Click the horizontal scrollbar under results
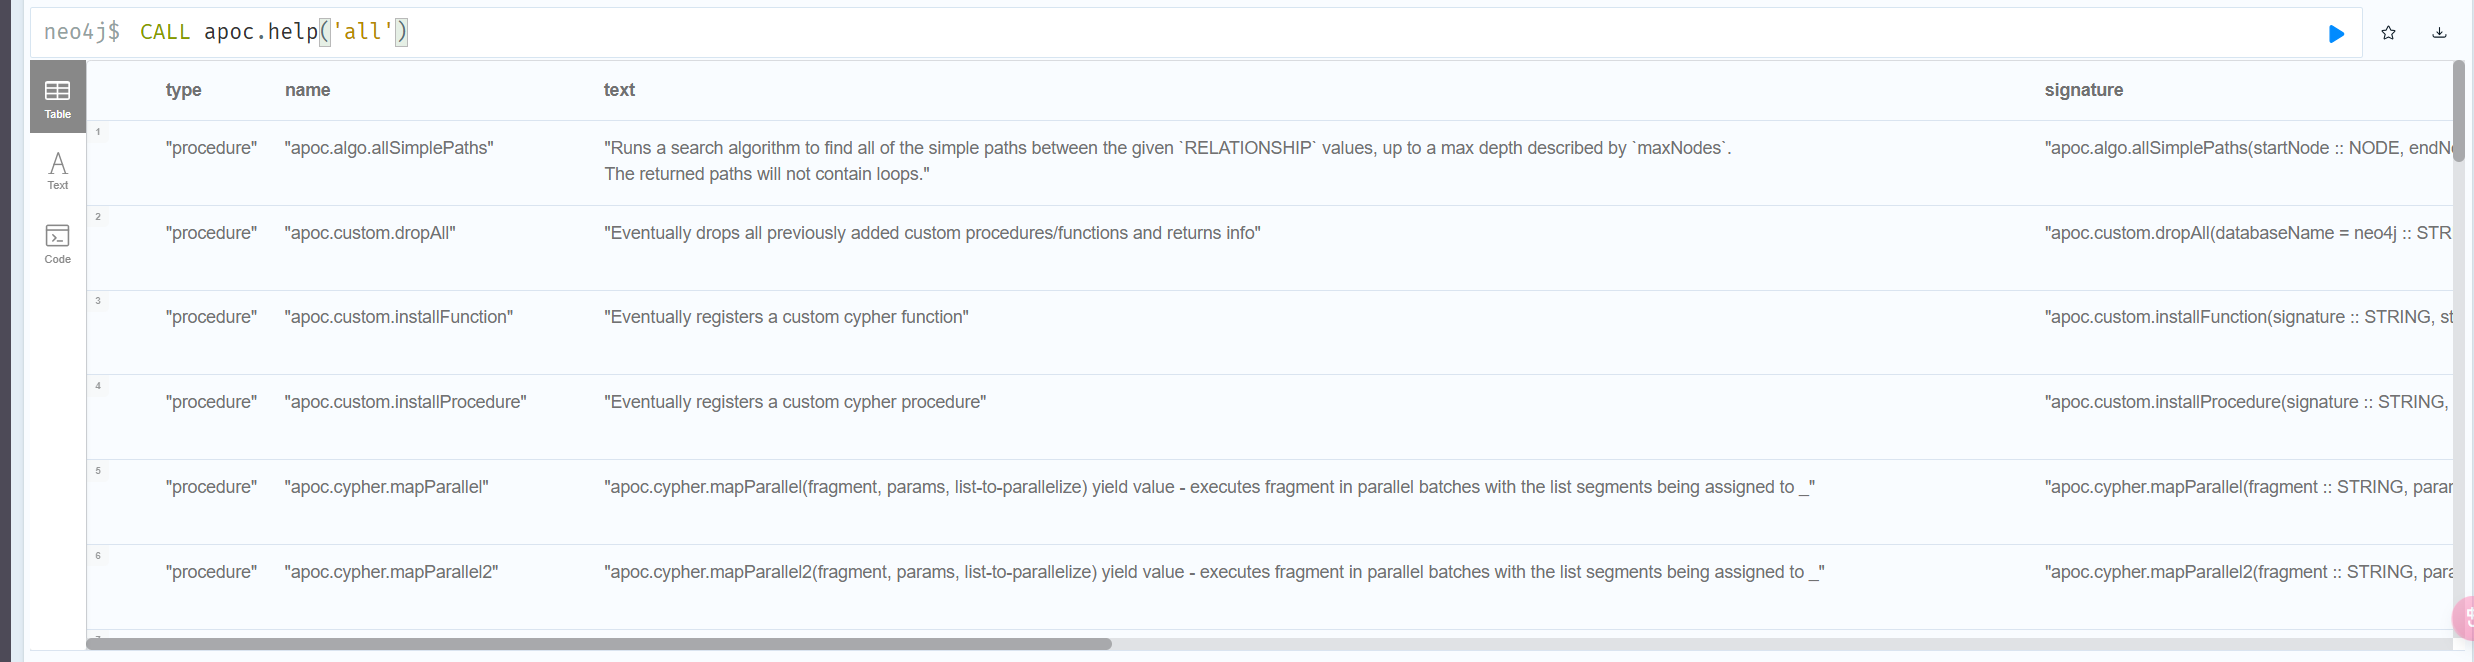The width and height of the screenshot is (2474, 662). pos(598,644)
